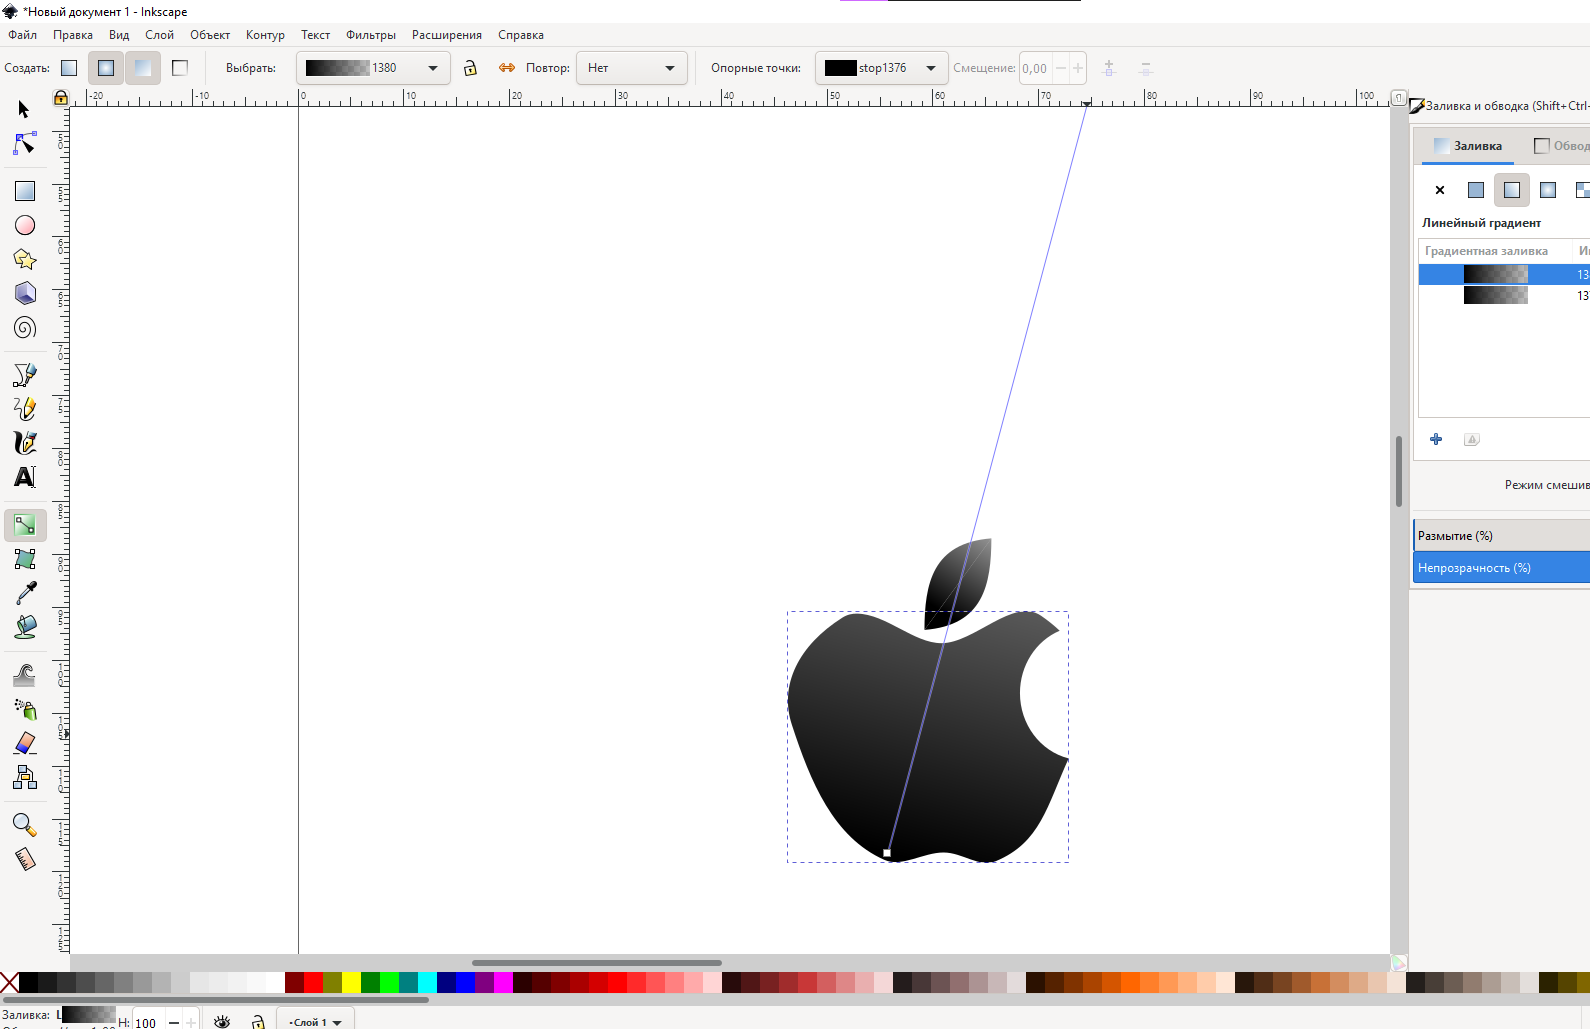Click the active Gradient tool
Screen dimensions: 1590x1029
(24, 525)
